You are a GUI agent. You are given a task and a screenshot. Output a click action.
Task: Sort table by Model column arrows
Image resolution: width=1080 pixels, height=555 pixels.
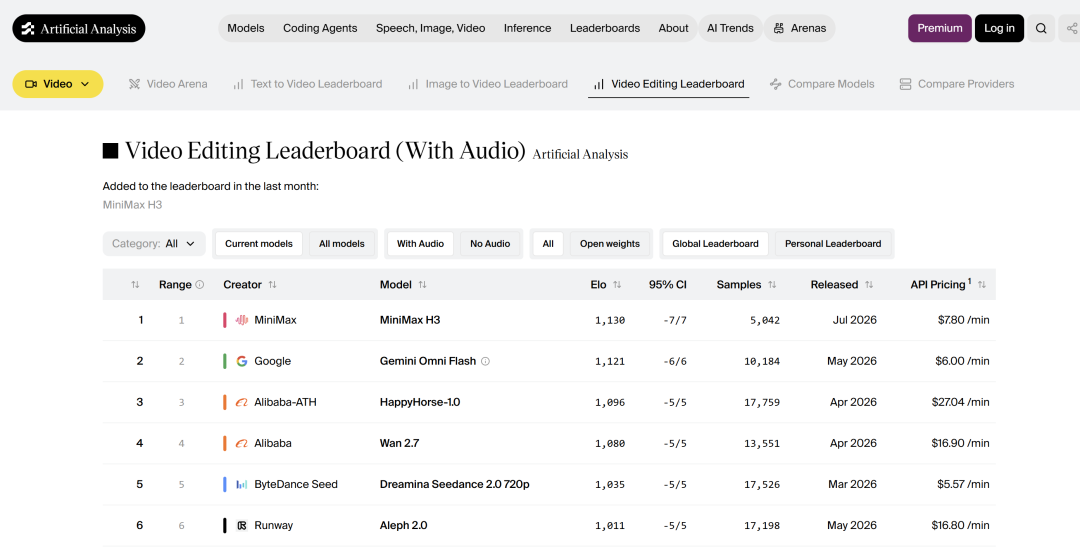pyautogui.click(x=422, y=284)
